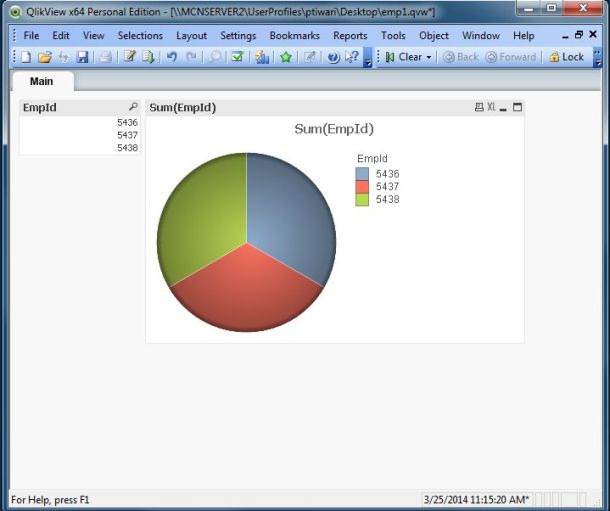The width and height of the screenshot is (610, 511).
Task: Open Search magnifier toolbar icon
Action: [x=214, y=57]
